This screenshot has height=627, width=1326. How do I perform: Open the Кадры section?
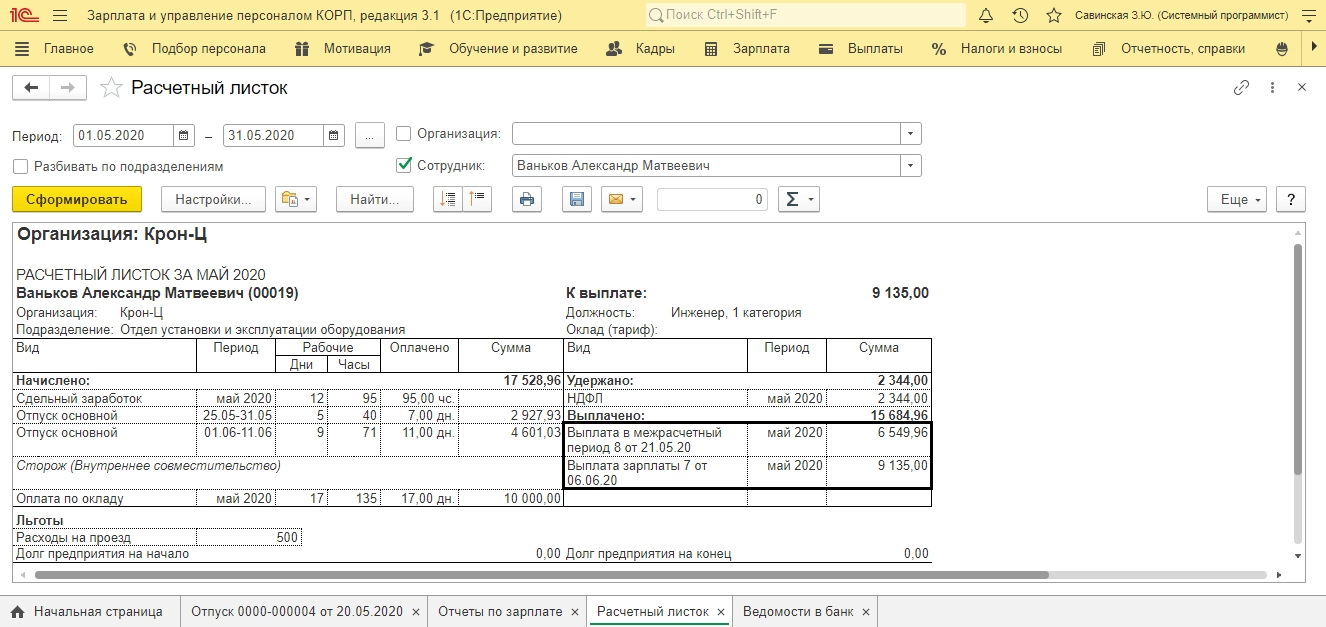point(641,48)
